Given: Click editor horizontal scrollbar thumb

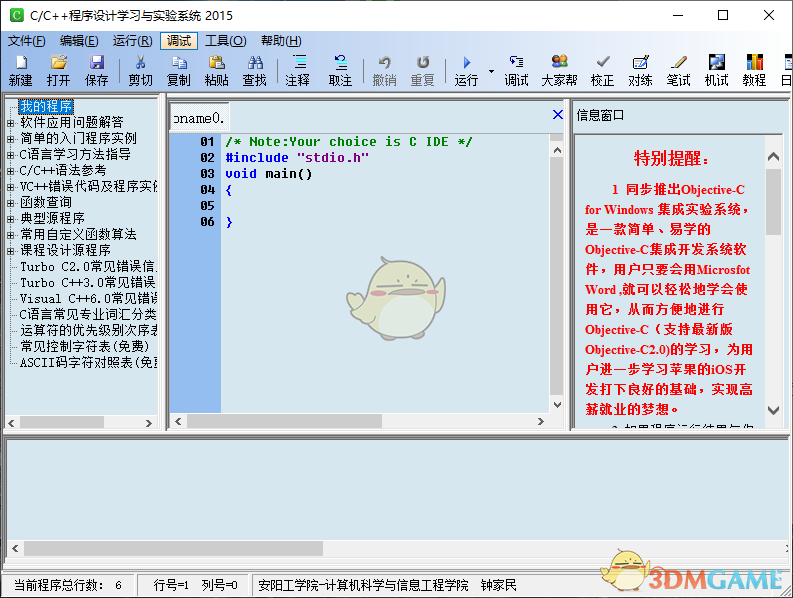Looking at the screenshot, I should click(284, 421).
